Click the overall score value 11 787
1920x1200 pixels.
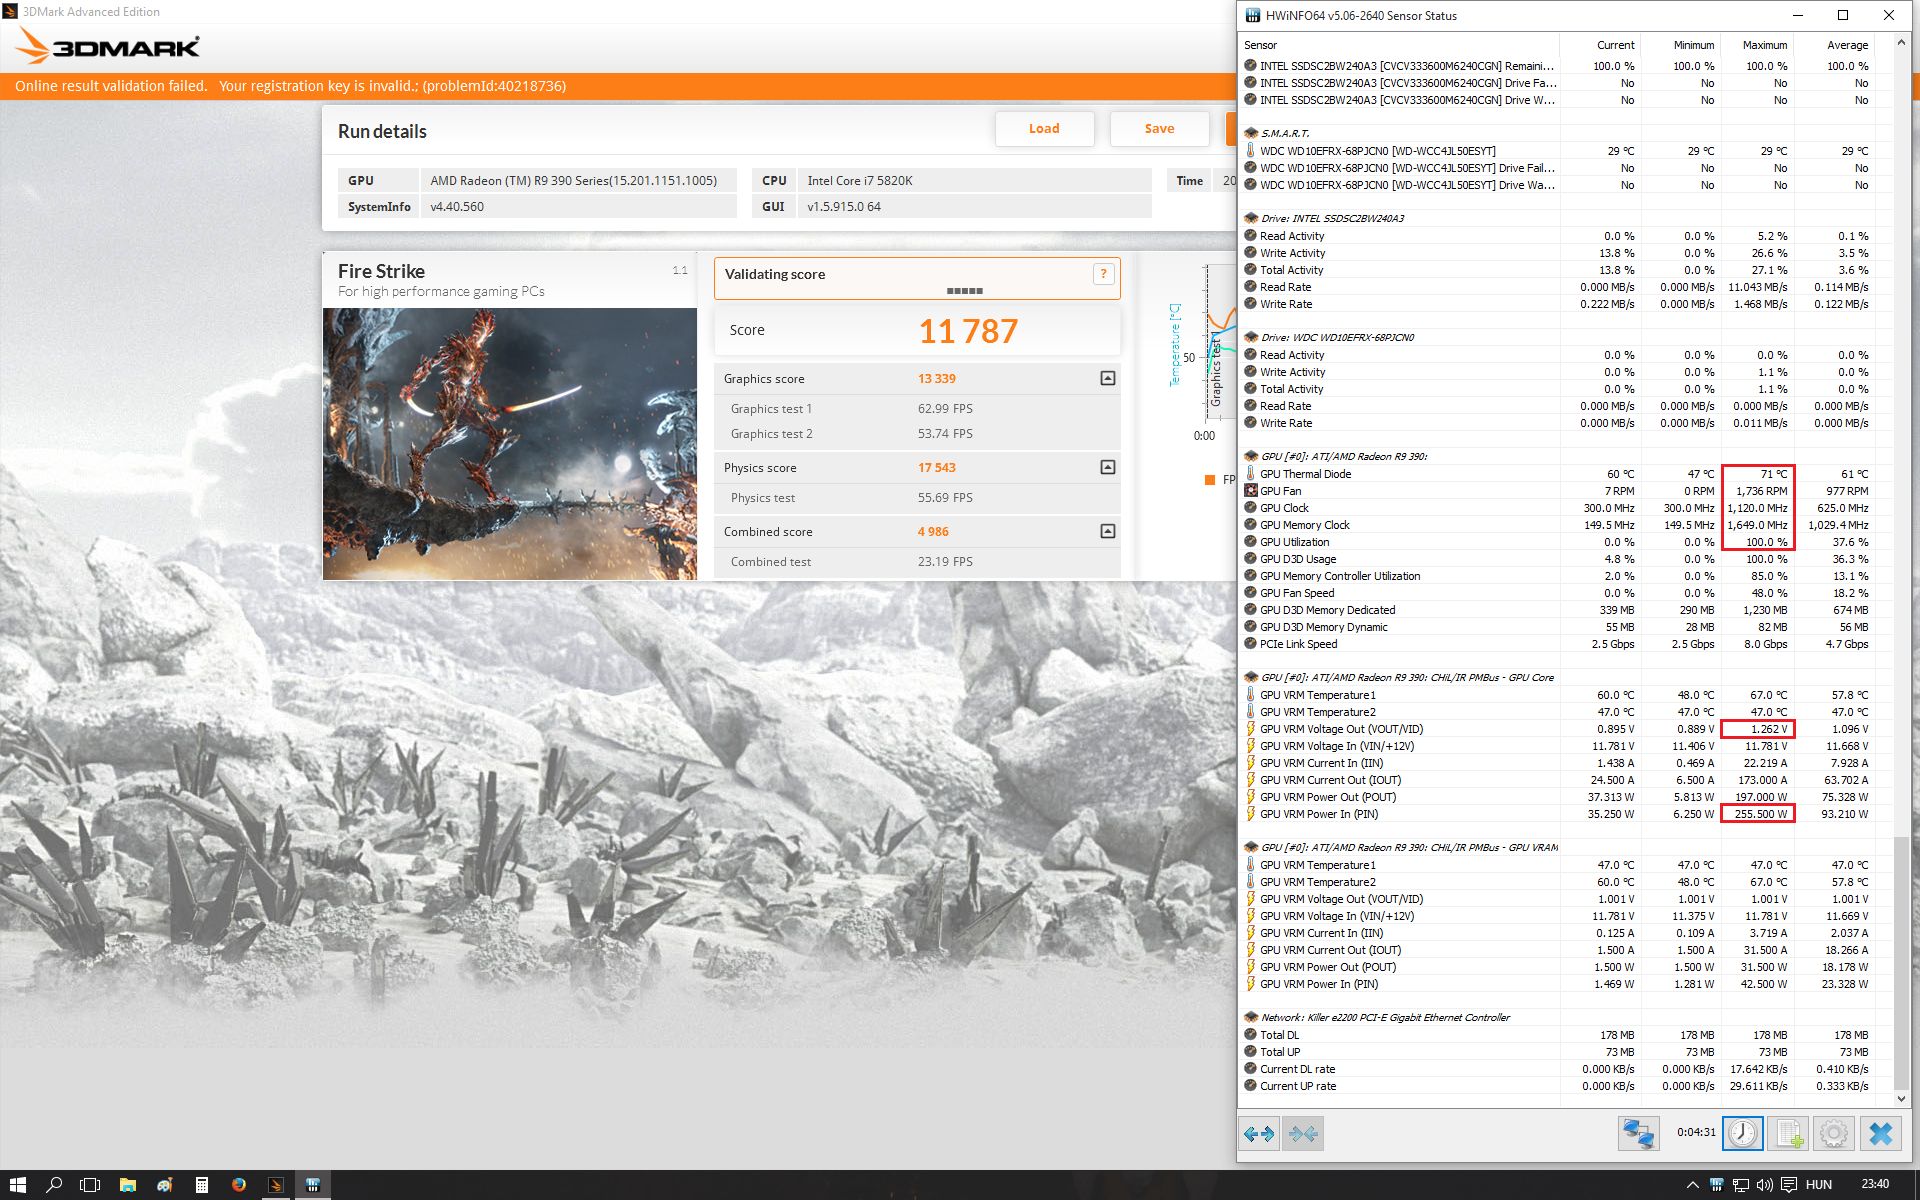pyautogui.click(x=968, y=331)
